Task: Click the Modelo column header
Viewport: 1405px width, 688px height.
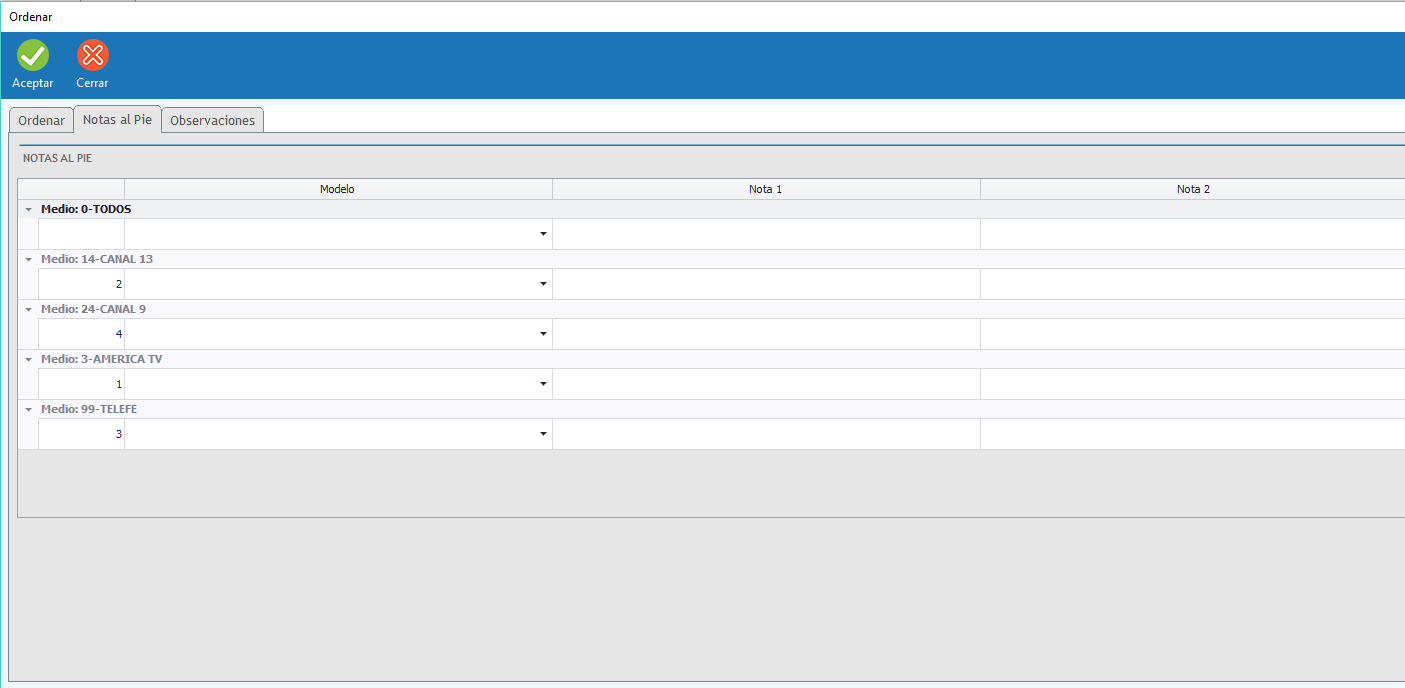Action: [337, 189]
